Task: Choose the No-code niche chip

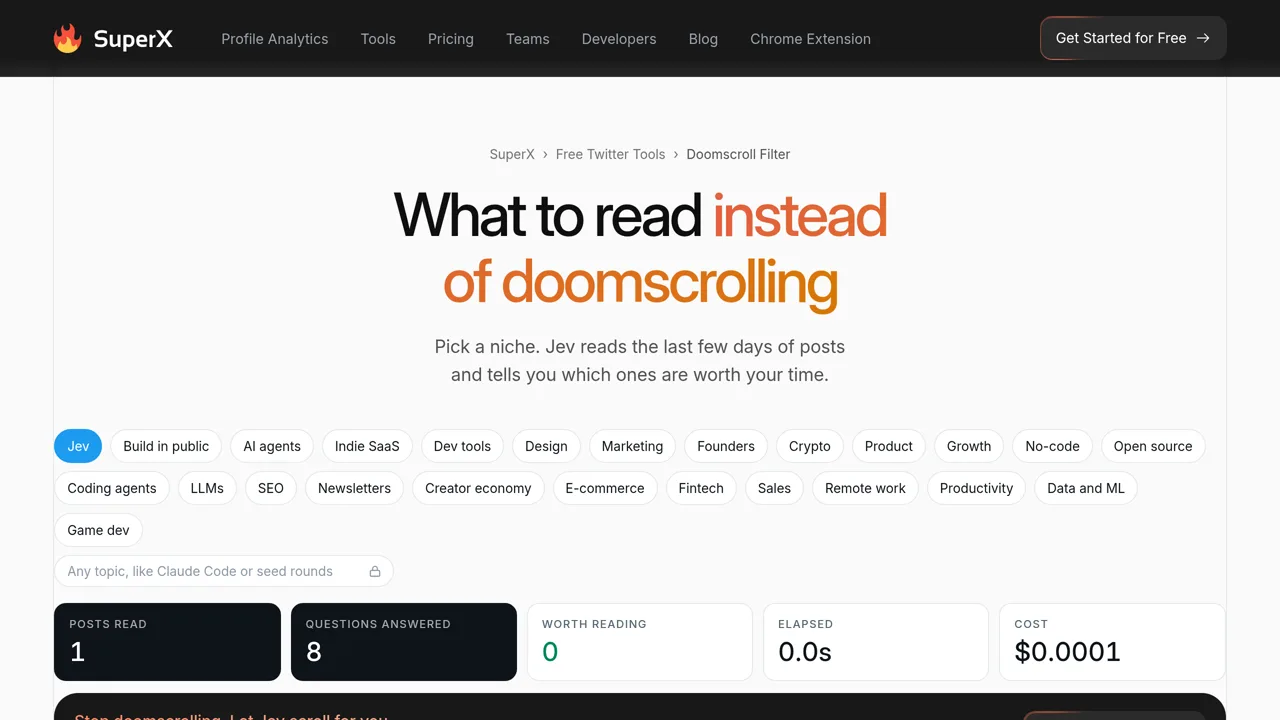Action: pyautogui.click(x=1052, y=446)
